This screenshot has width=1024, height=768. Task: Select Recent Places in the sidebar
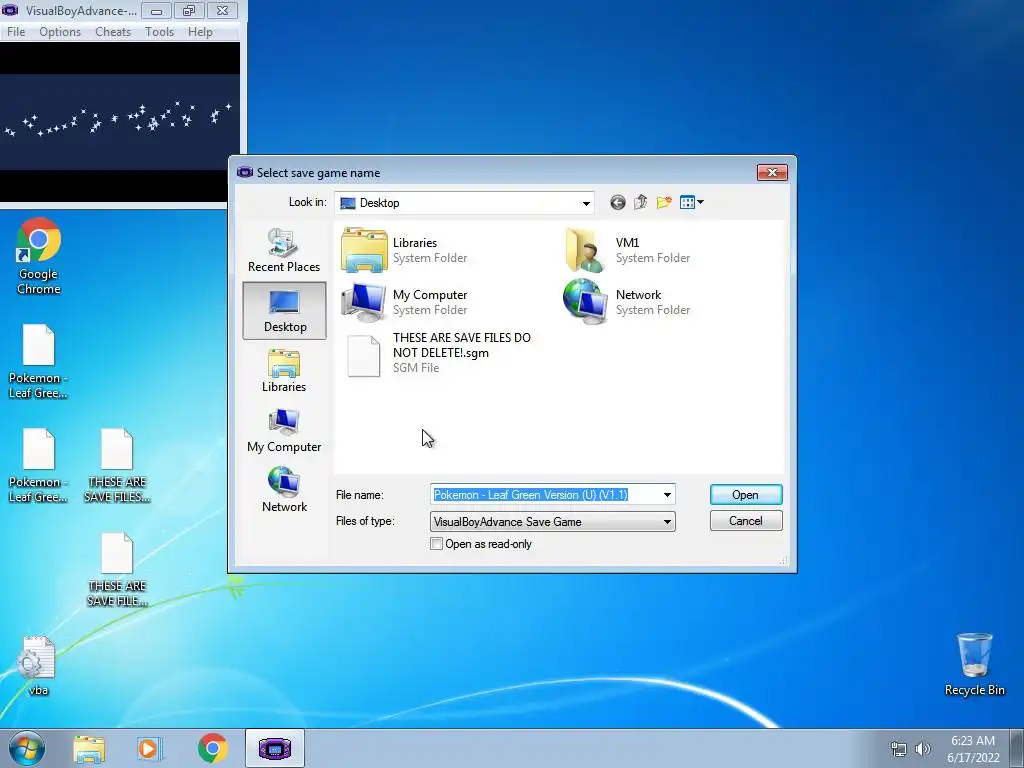[x=284, y=251]
